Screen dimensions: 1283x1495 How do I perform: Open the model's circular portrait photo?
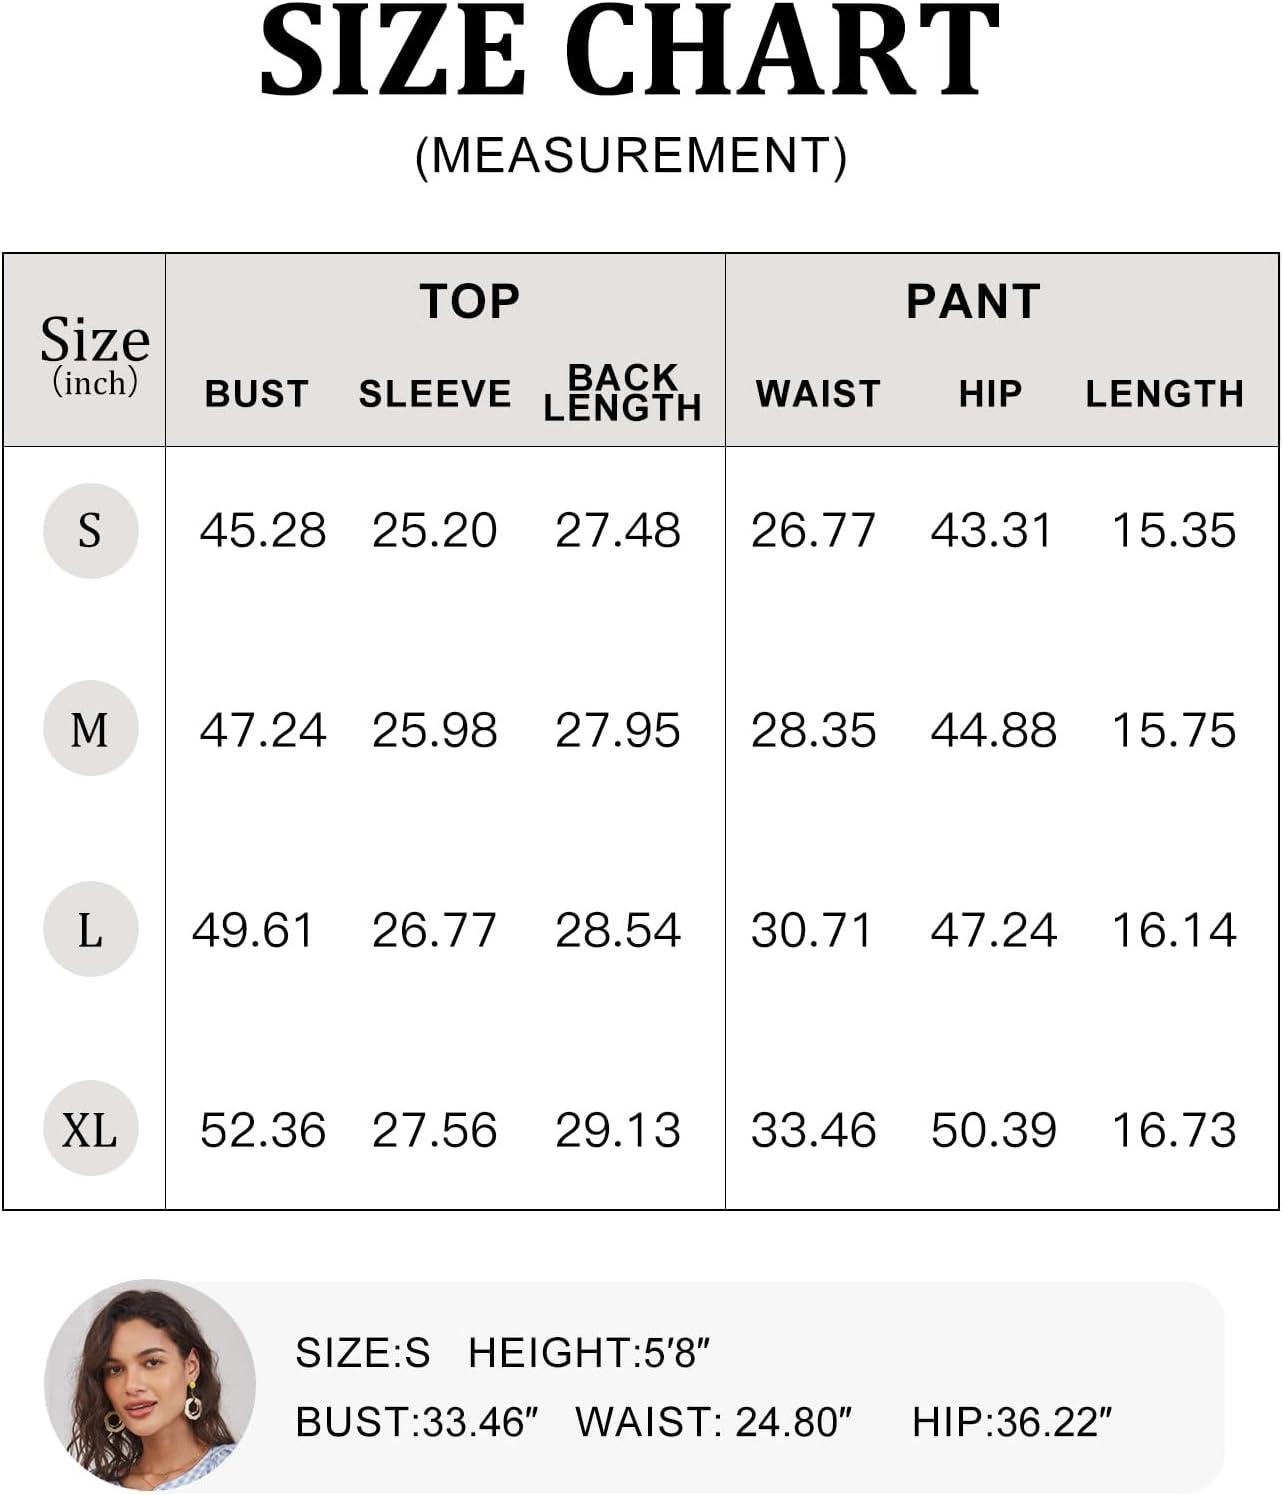[150, 1385]
